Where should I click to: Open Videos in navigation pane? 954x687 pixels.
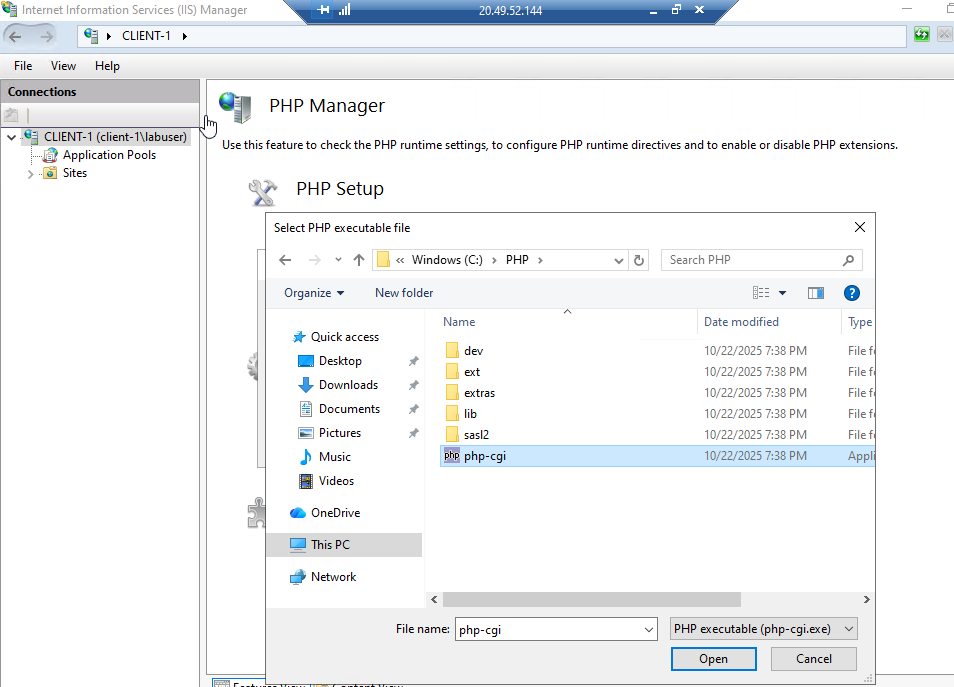coord(336,481)
